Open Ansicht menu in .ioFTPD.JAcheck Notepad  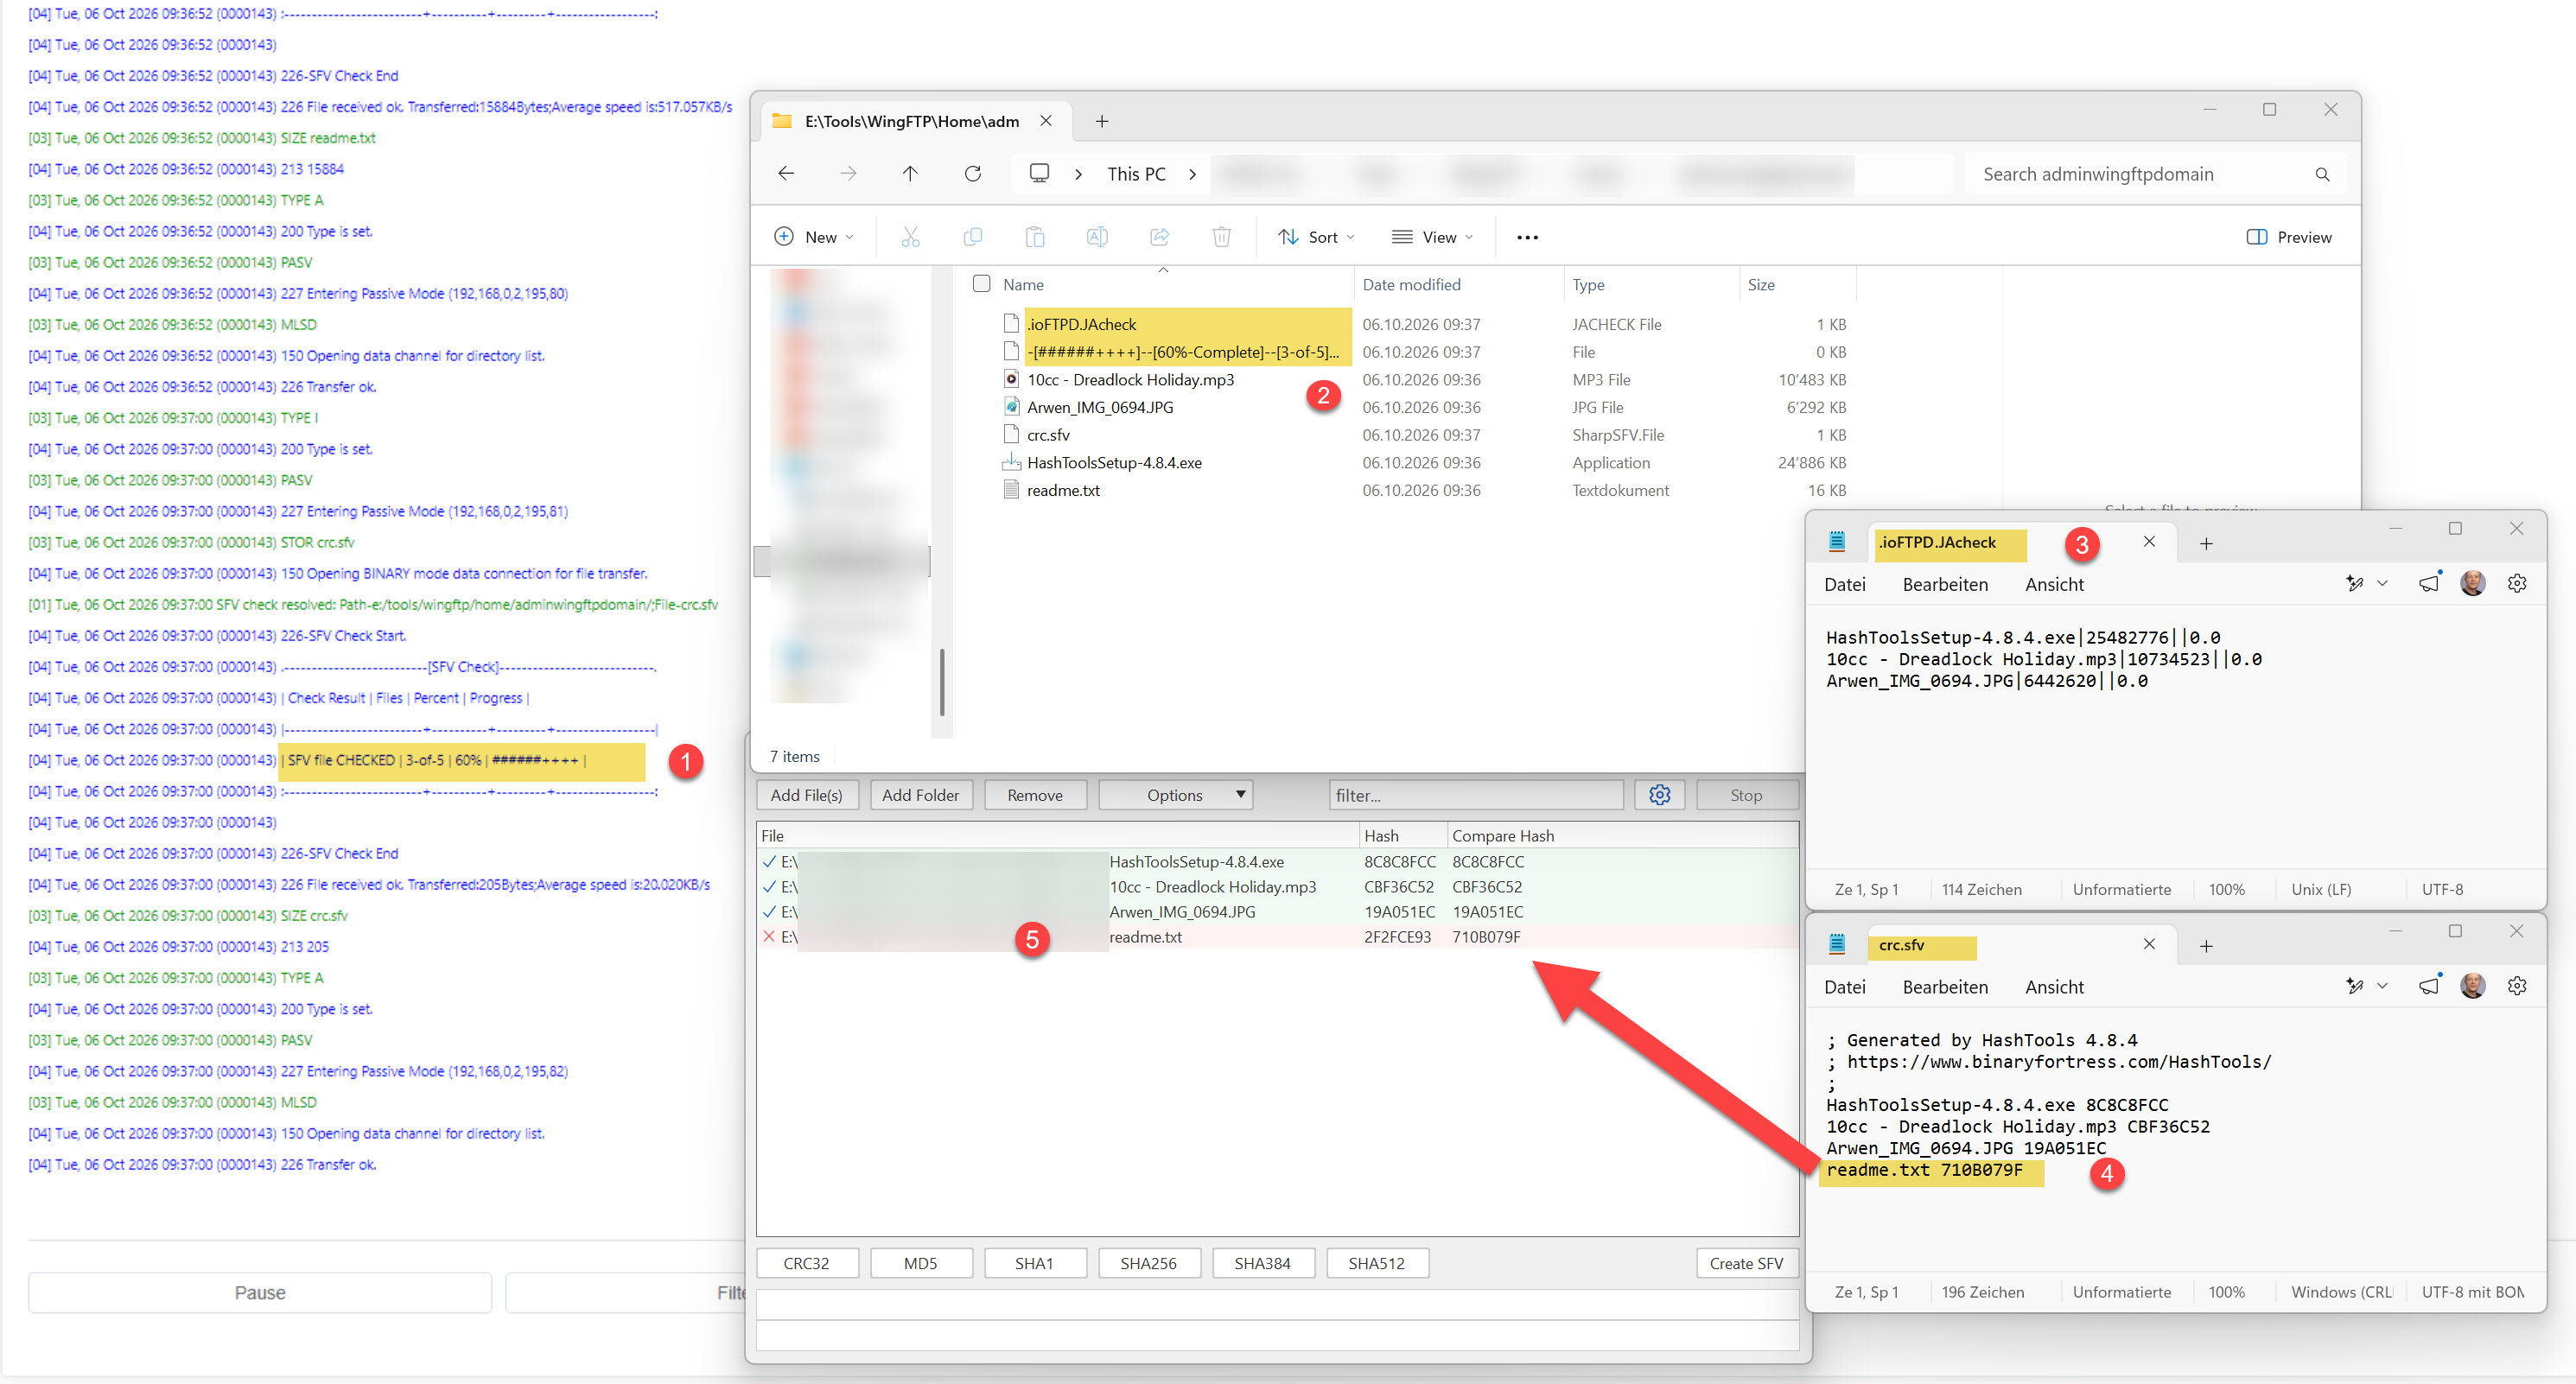click(2054, 584)
